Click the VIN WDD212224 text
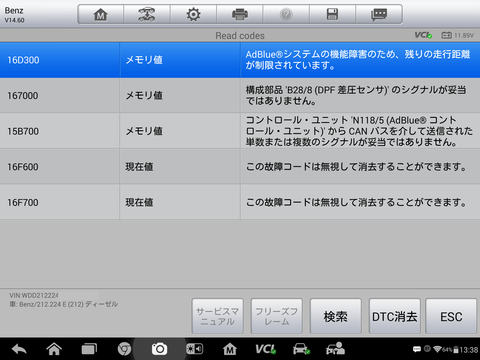This screenshot has width=480, height=360. [34, 295]
